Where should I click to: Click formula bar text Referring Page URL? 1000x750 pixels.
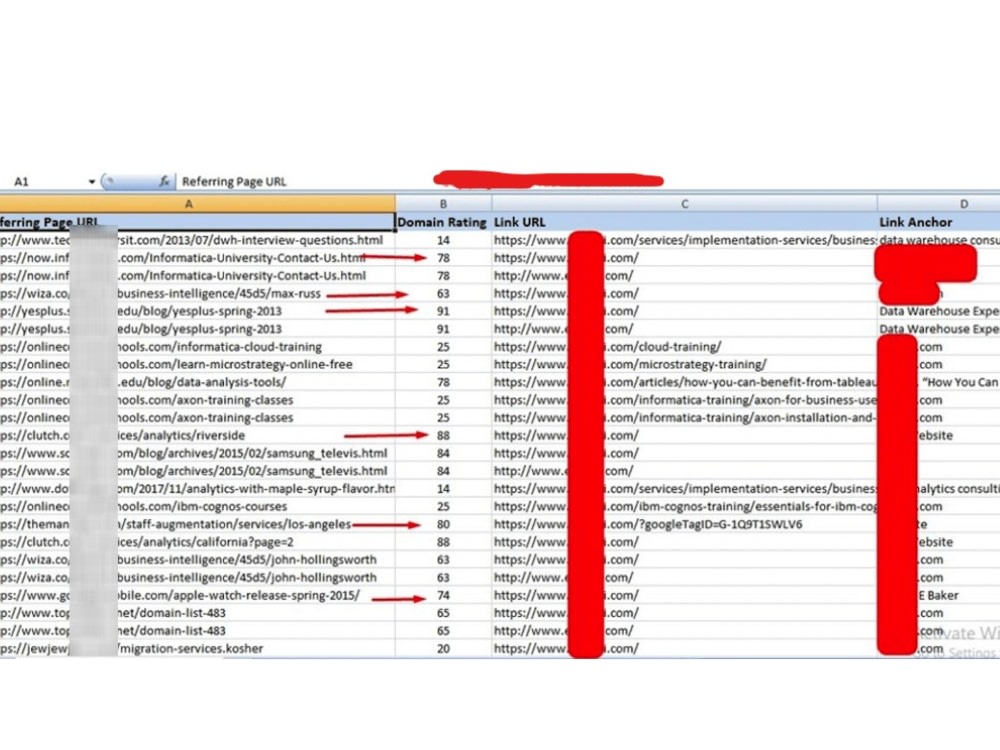point(234,182)
